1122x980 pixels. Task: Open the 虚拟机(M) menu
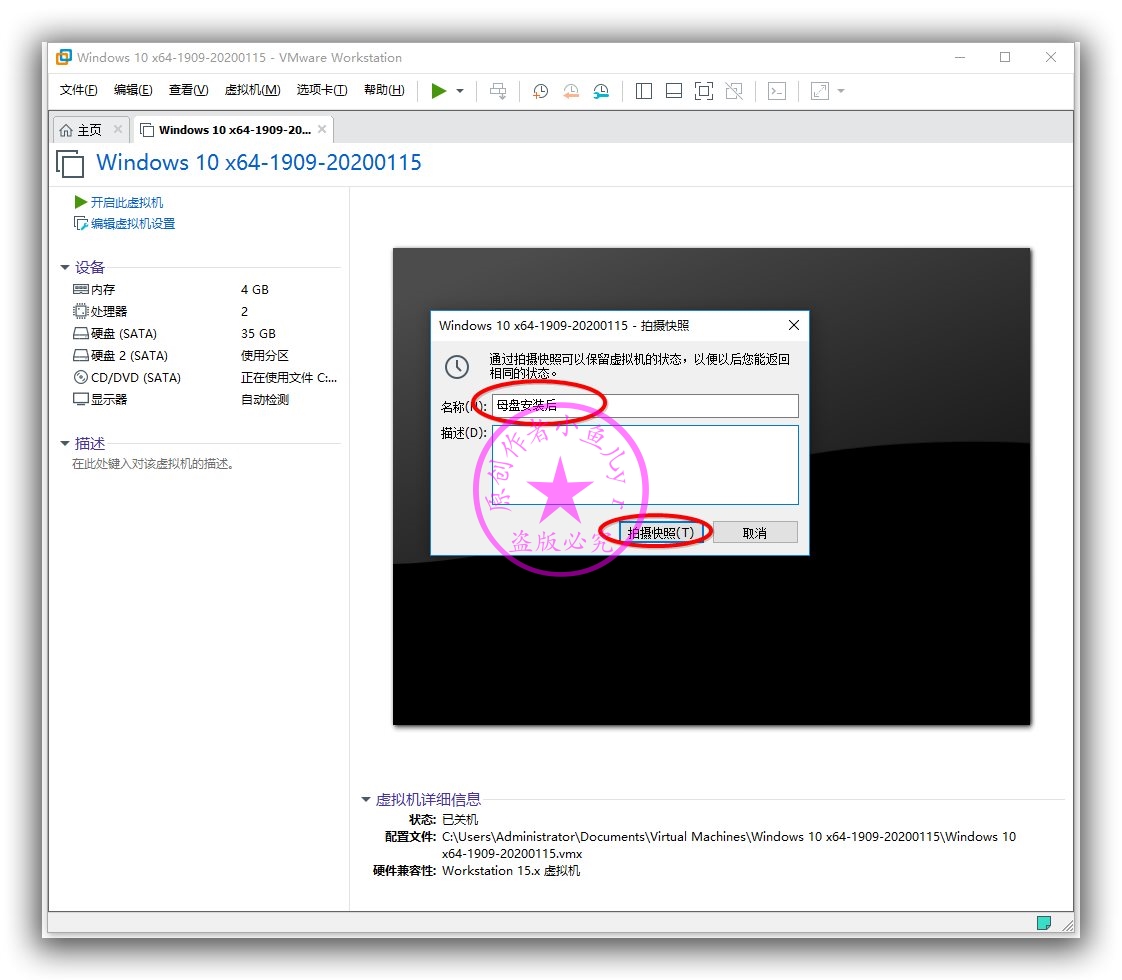253,89
